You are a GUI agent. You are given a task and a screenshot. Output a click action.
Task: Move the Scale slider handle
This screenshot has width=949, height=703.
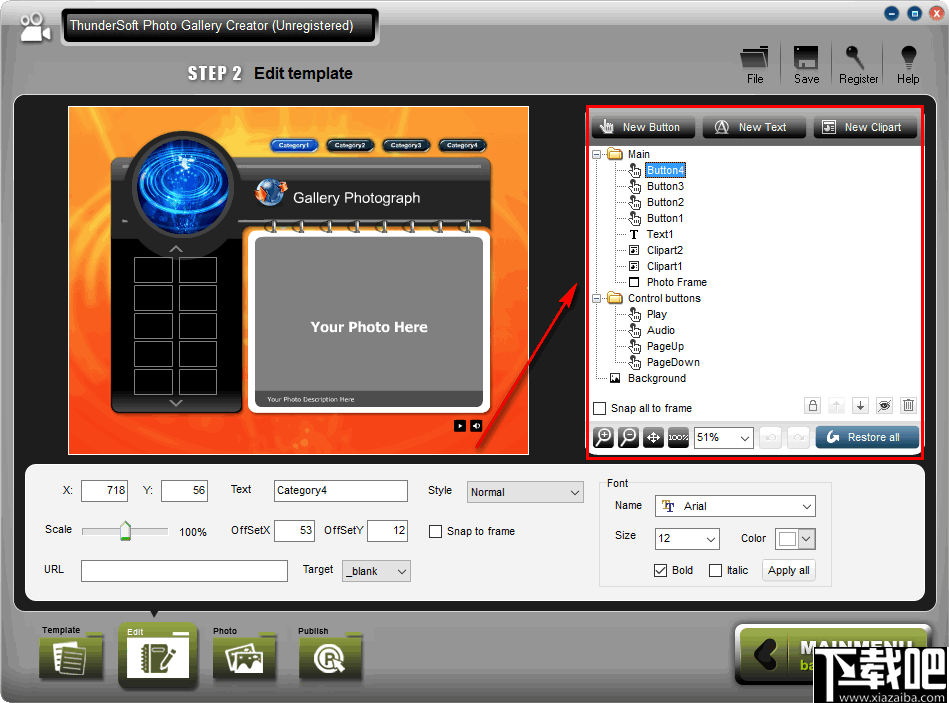124,531
